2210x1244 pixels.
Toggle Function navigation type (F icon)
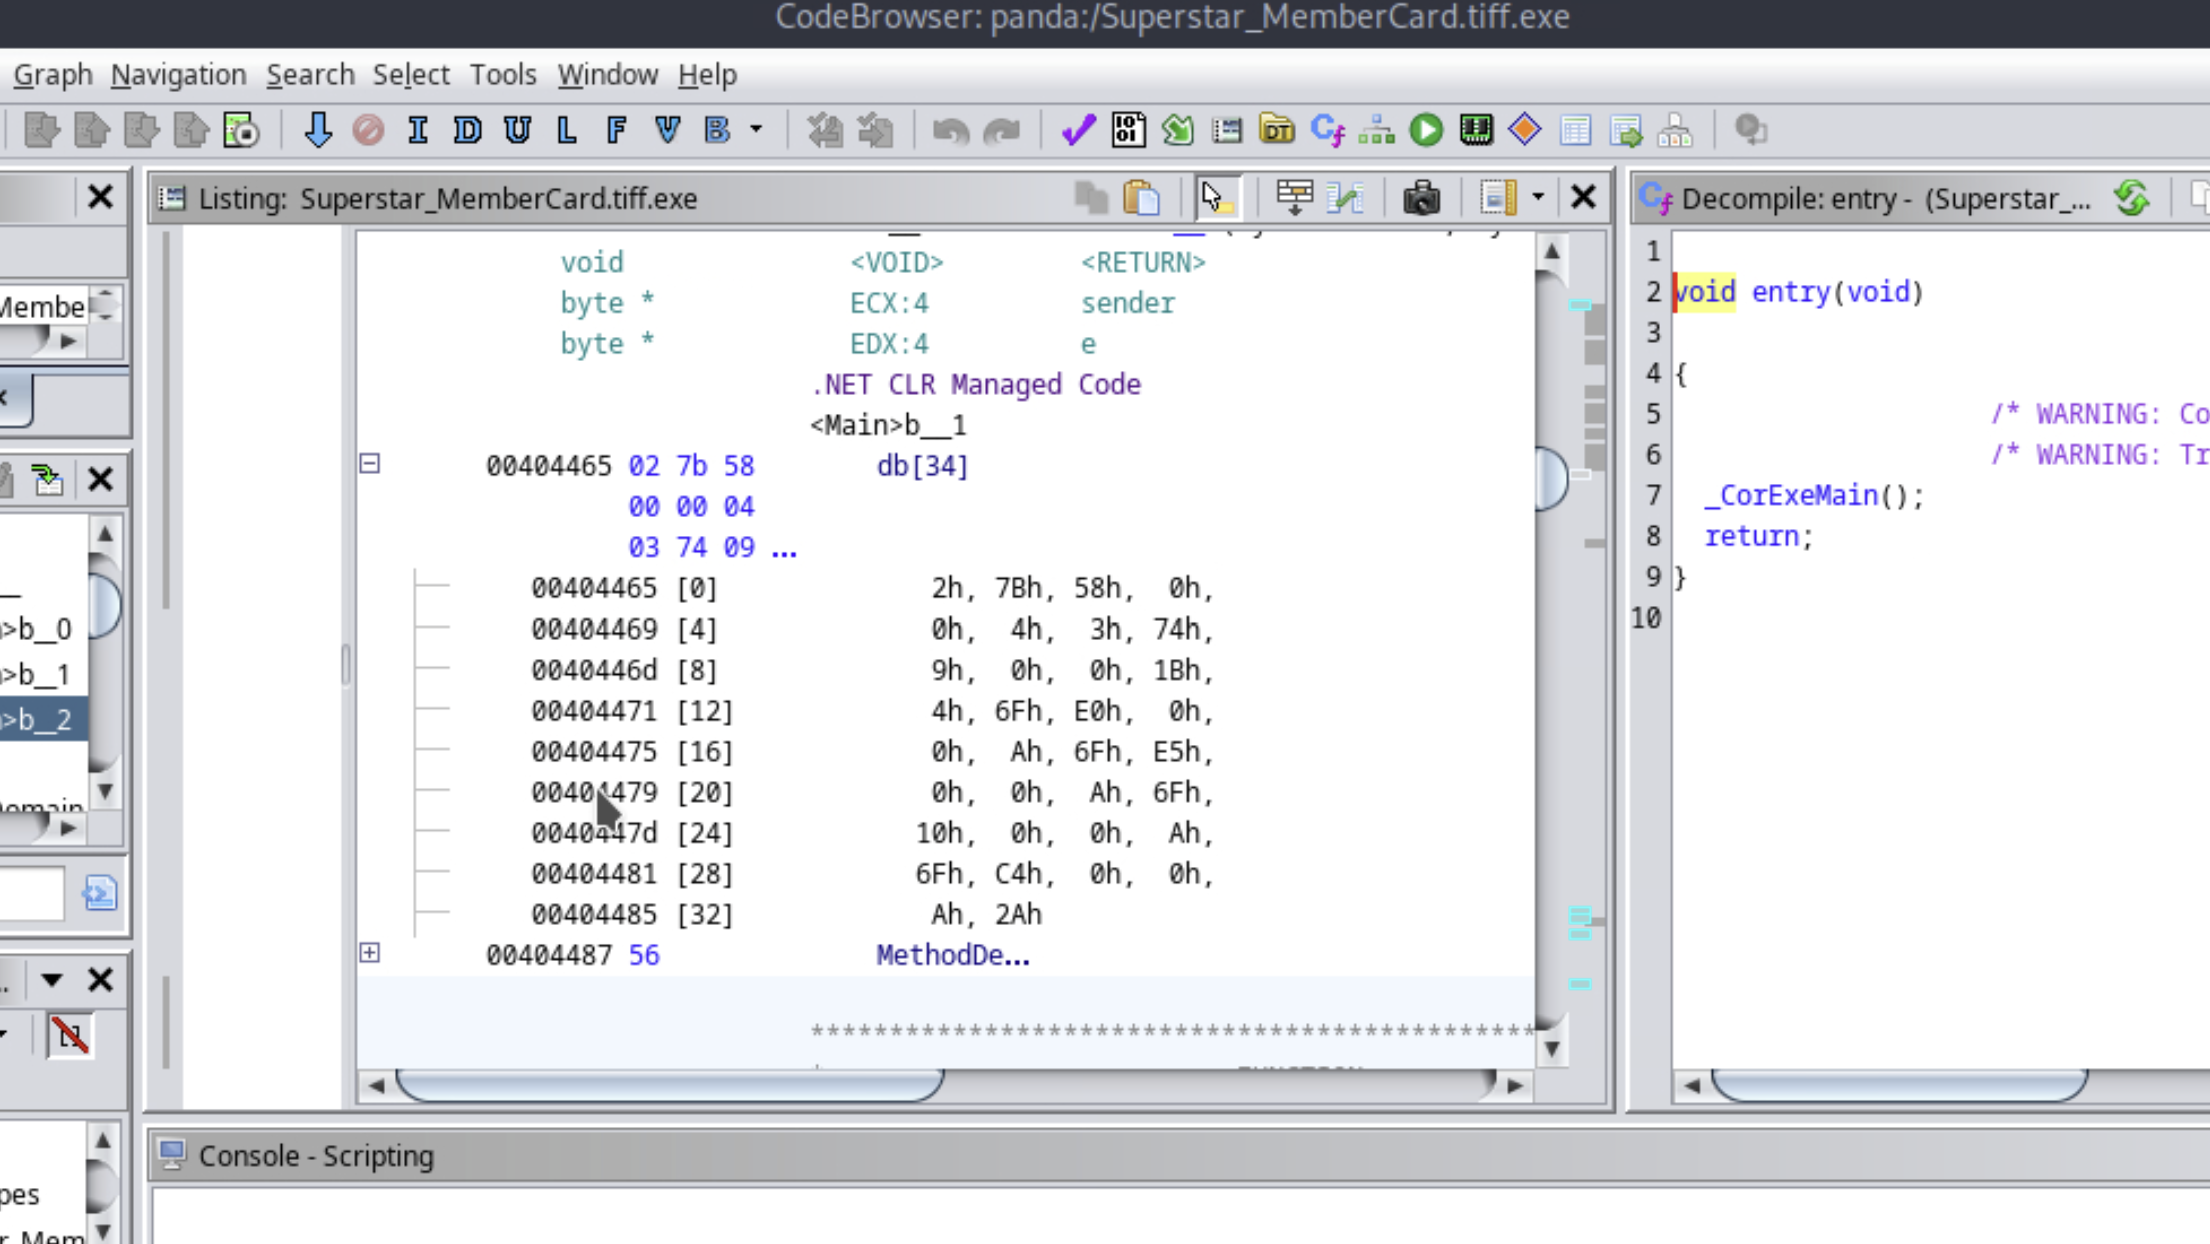617,130
